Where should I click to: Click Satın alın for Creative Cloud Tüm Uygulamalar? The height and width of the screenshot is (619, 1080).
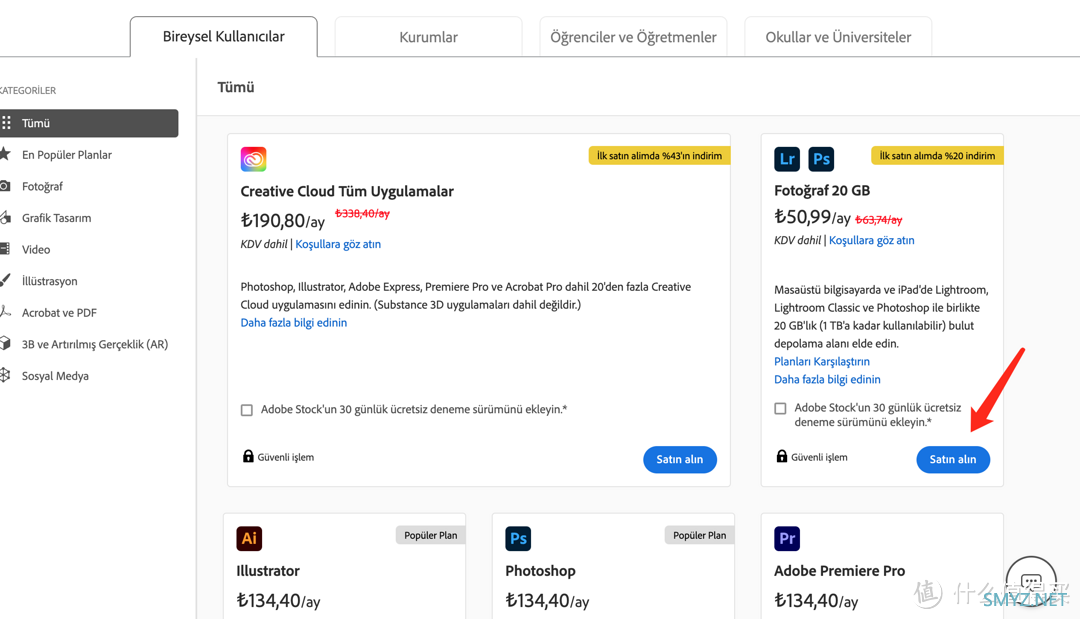click(x=680, y=459)
